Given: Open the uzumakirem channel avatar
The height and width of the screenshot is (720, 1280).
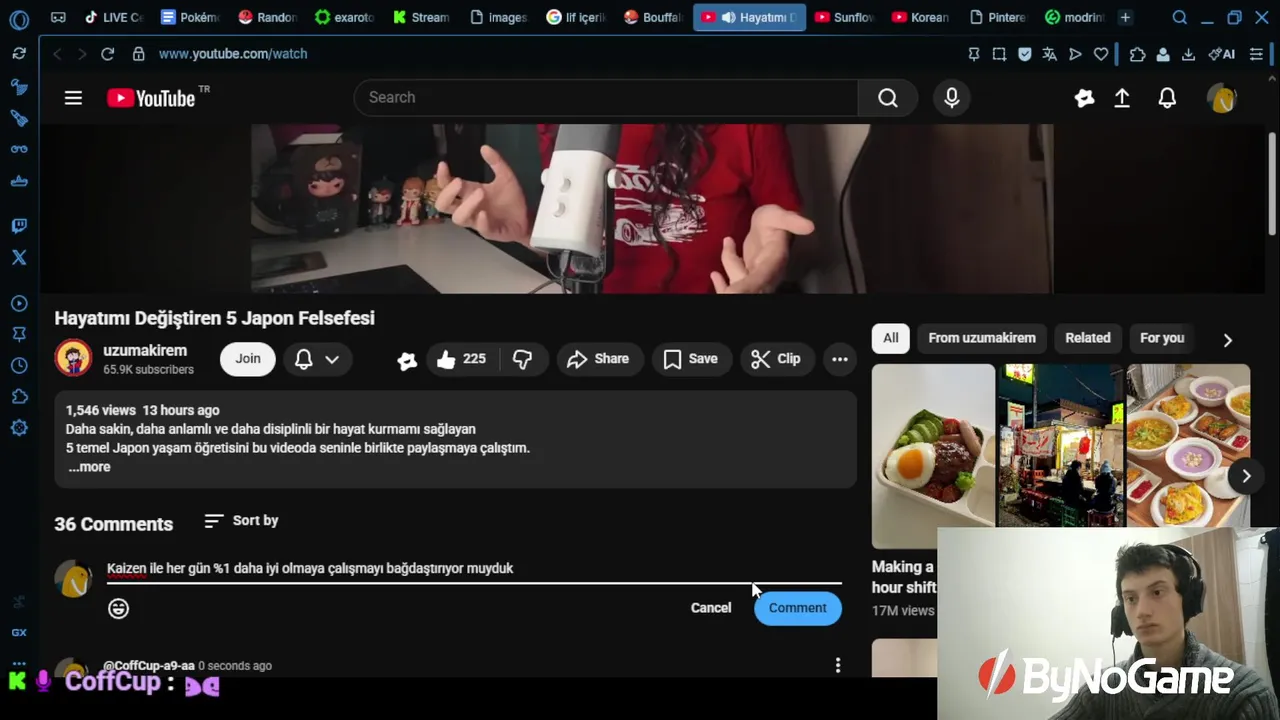Looking at the screenshot, I should click(x=73, y=358).
